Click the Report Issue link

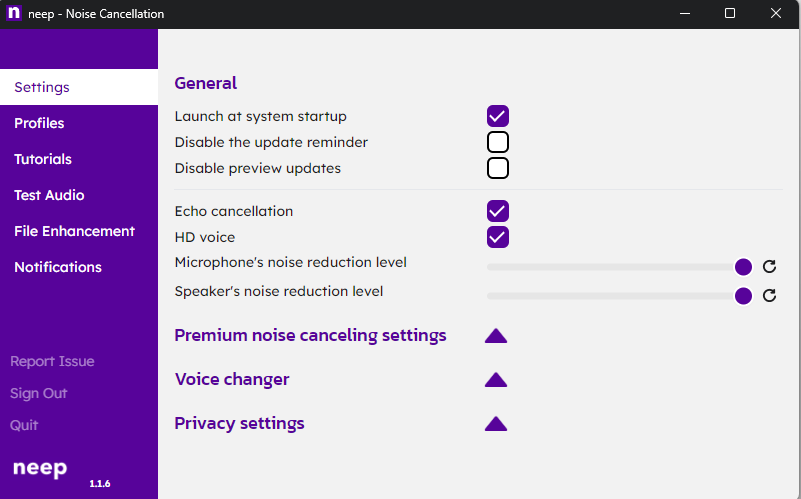tap(52, 361)
